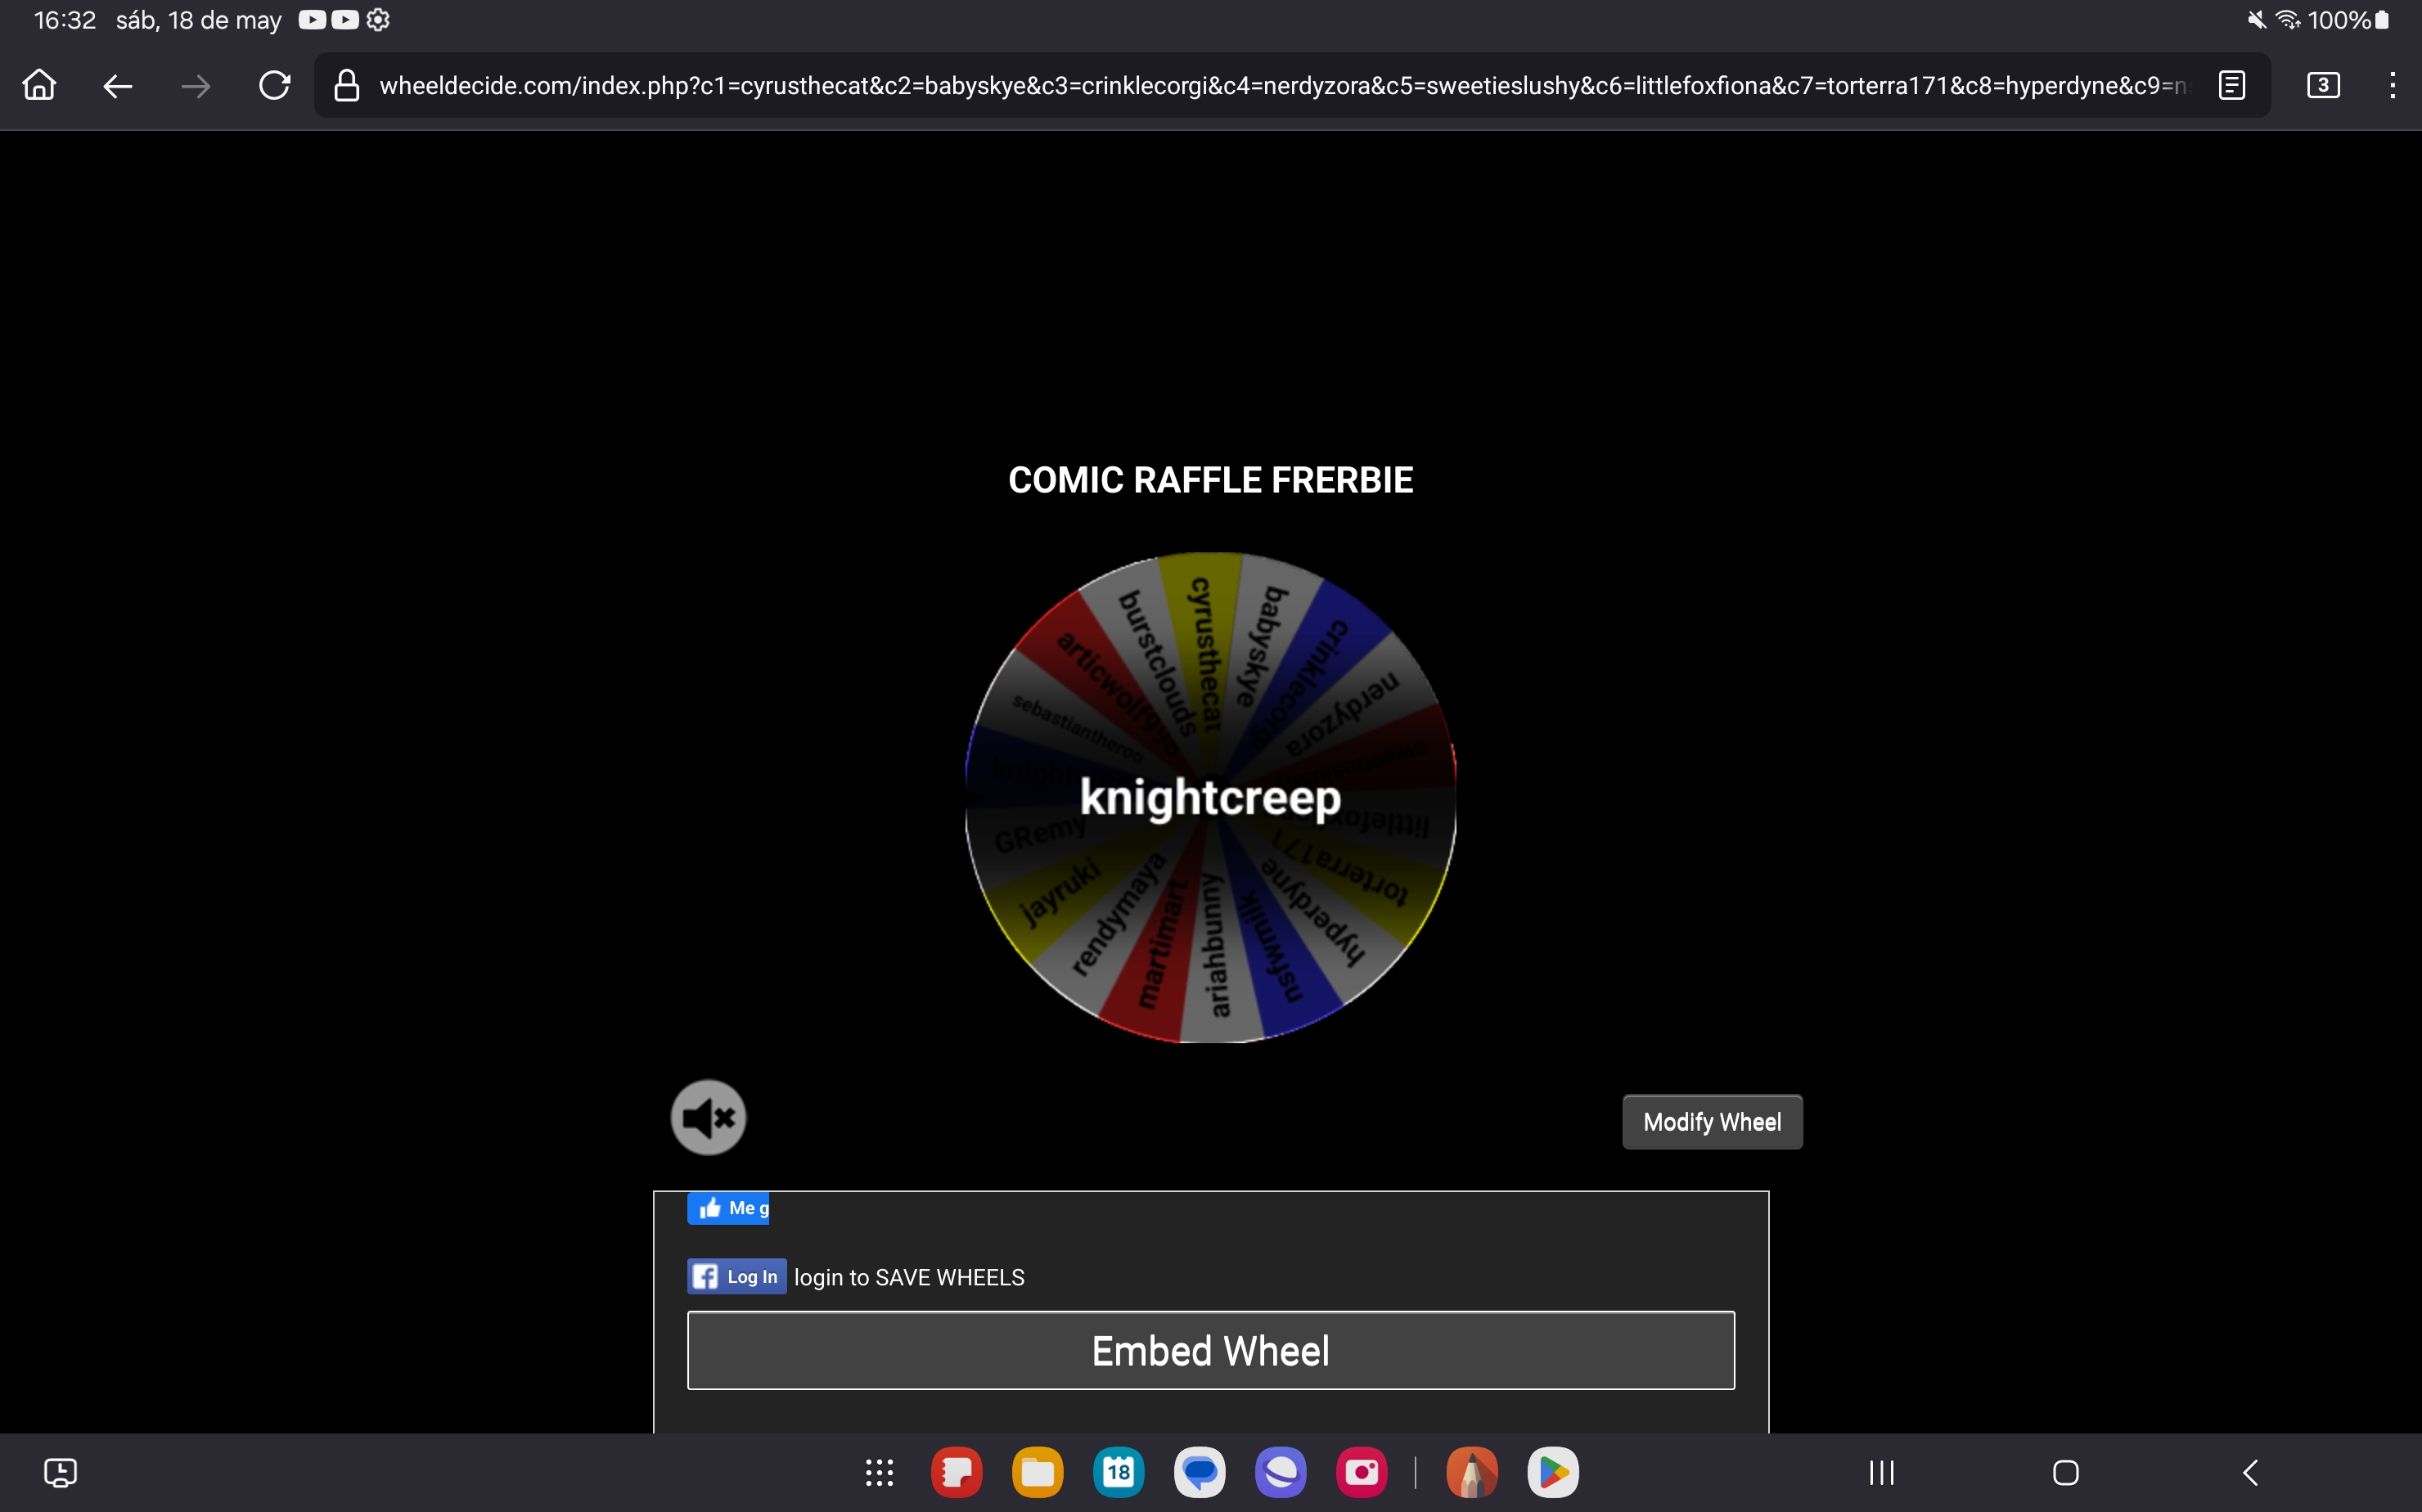Tap the settings gear in status bar
Screen dimensions: 2422x1512
pos(378,20)
